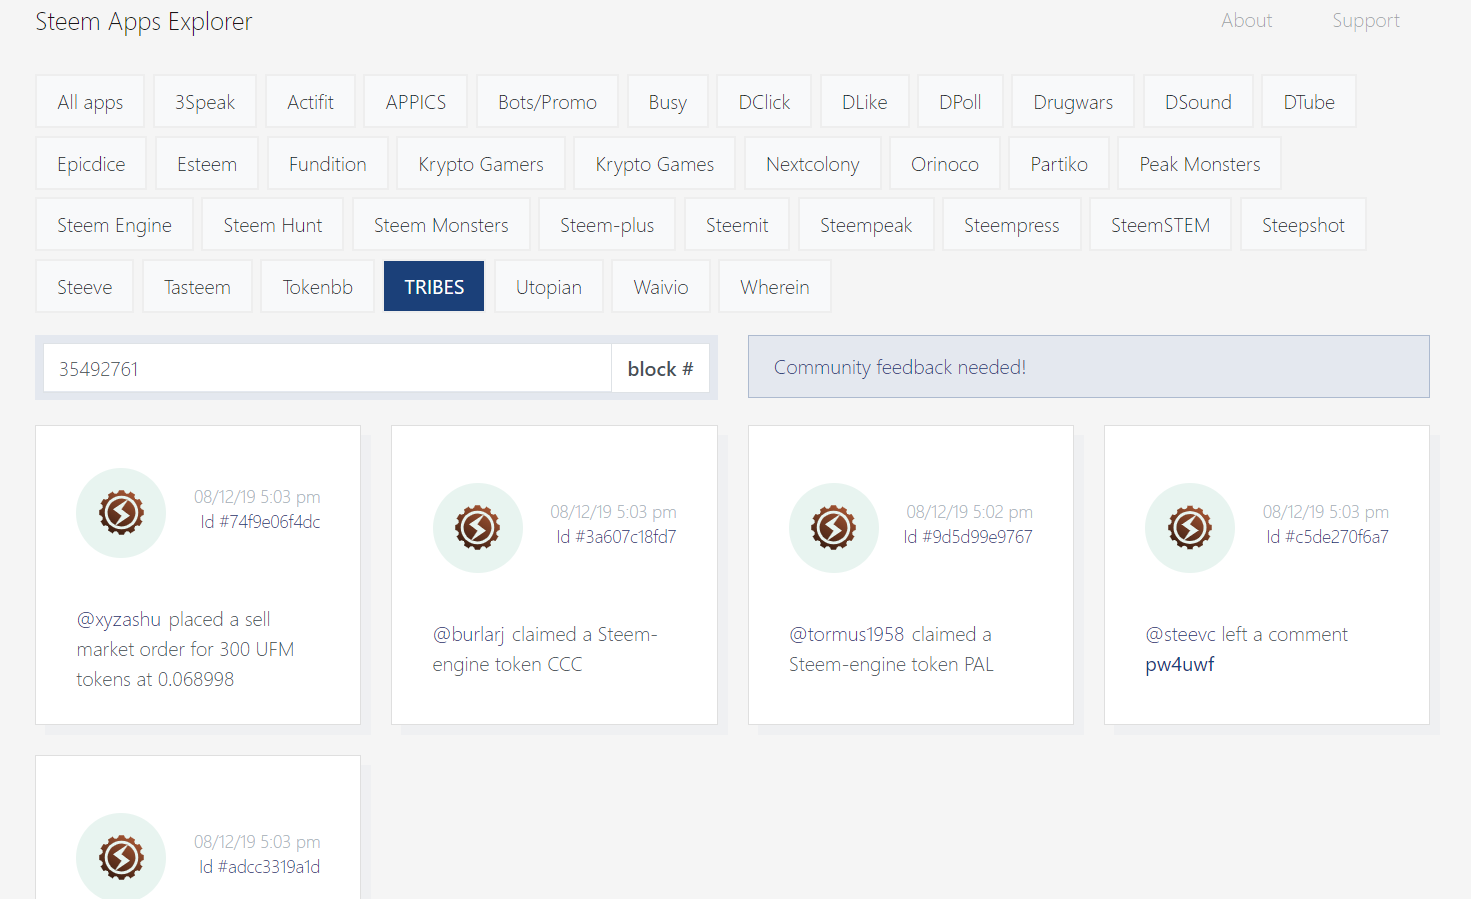Viewport: 1471px width, 899px height.
Task: Select Drugwars filter
Action: point(1073,102)
